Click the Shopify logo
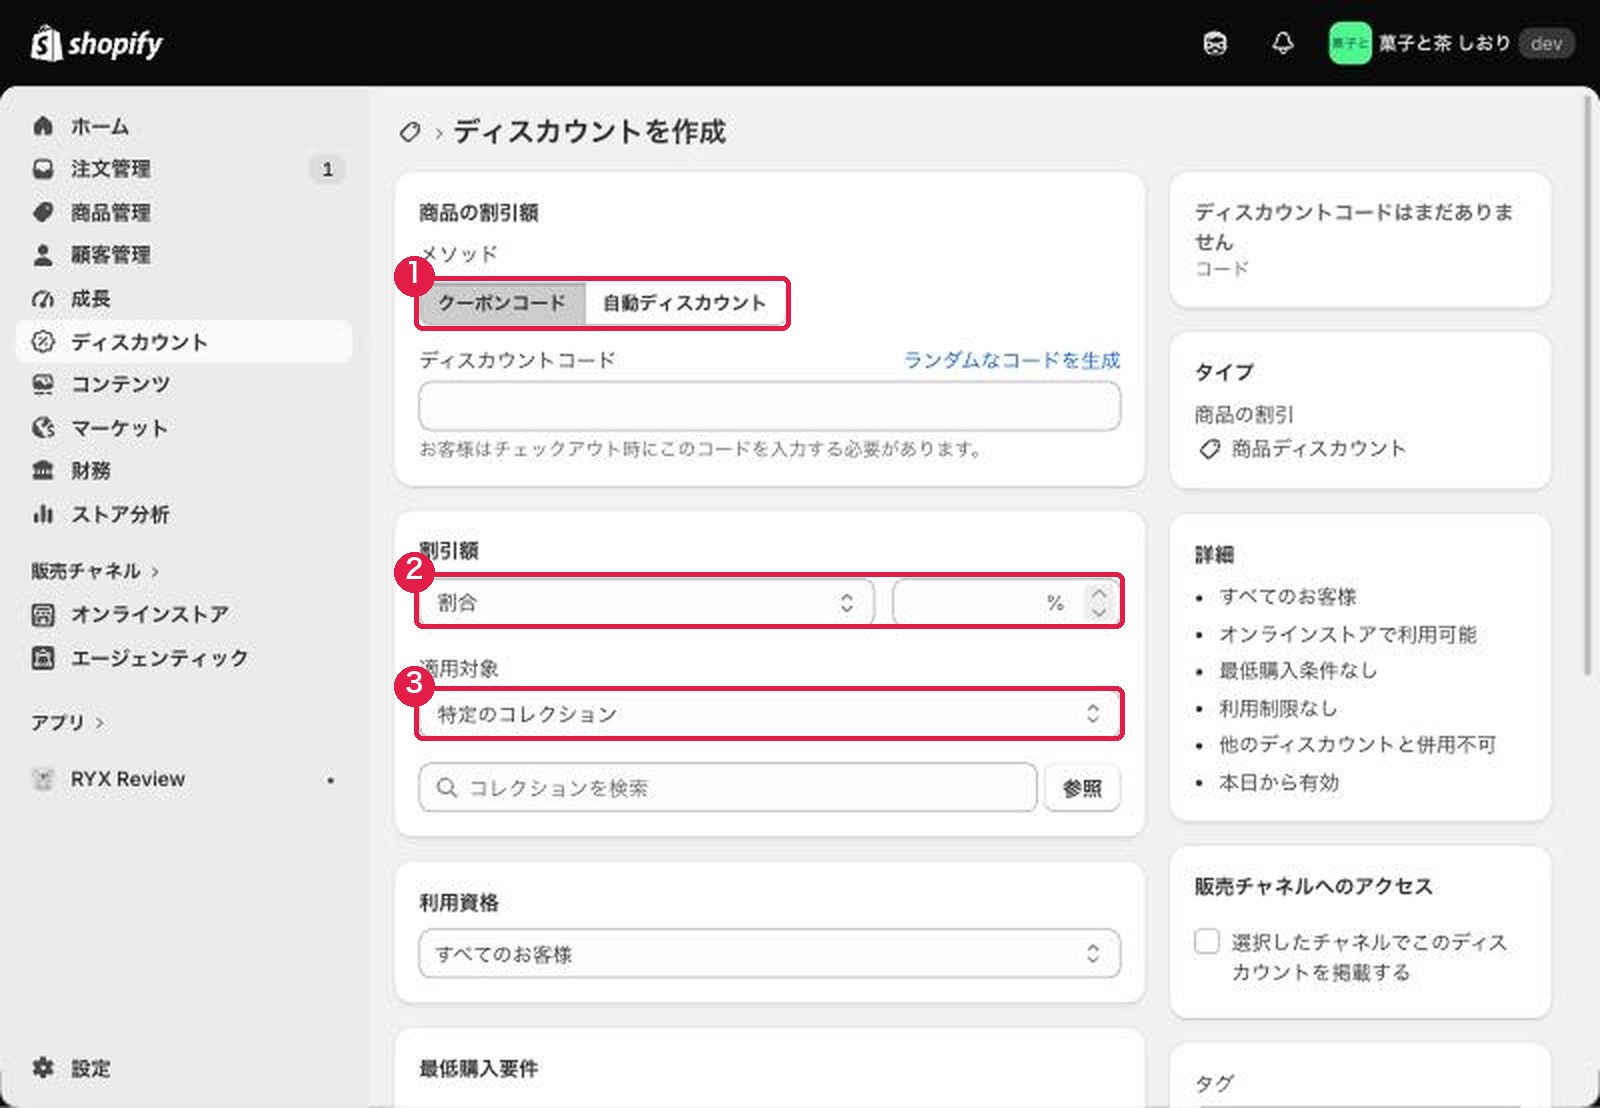 click(x=96, y=43)
